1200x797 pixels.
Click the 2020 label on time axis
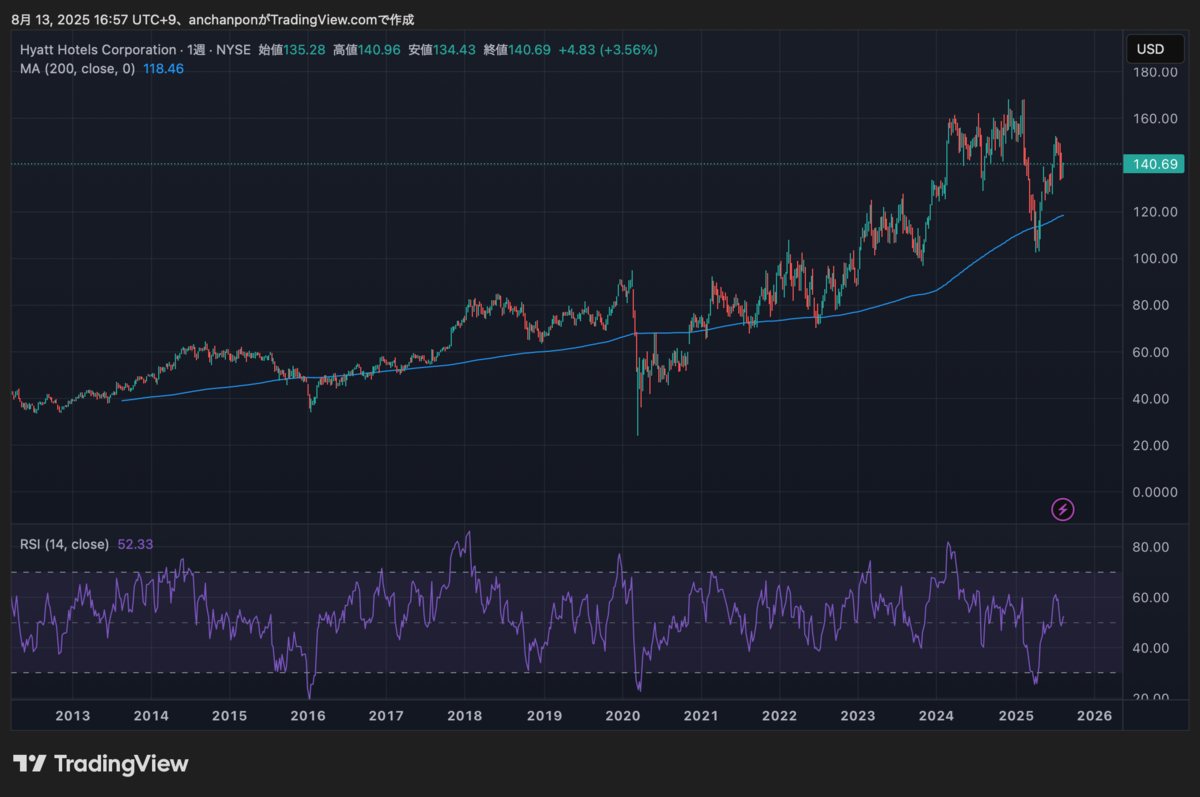pos(623,716)
